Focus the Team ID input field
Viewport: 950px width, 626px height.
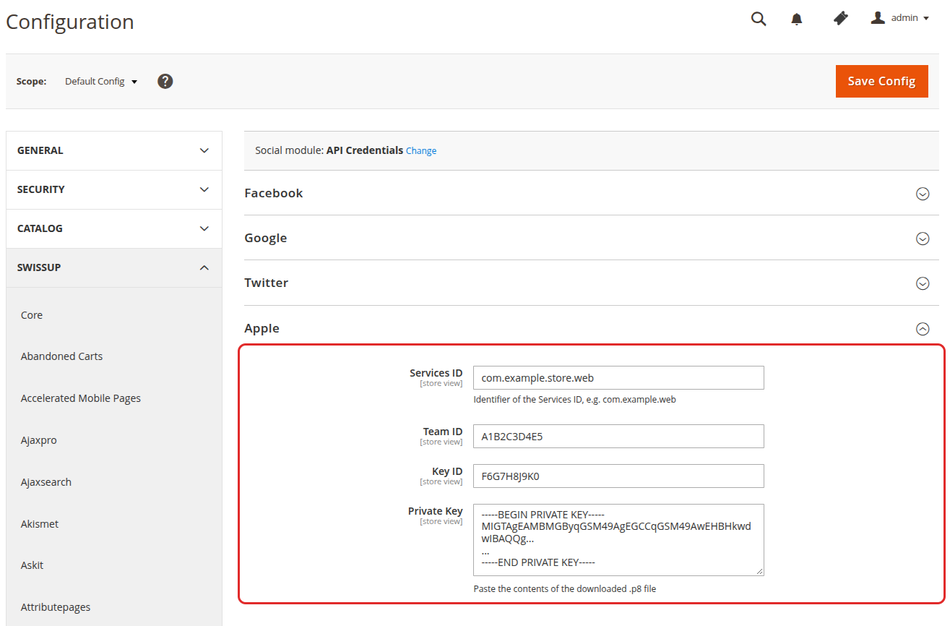618,436
